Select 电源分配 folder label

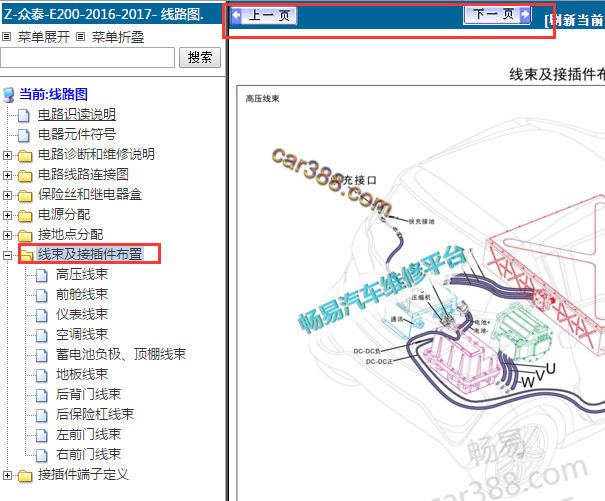click(x=64, y=214)
